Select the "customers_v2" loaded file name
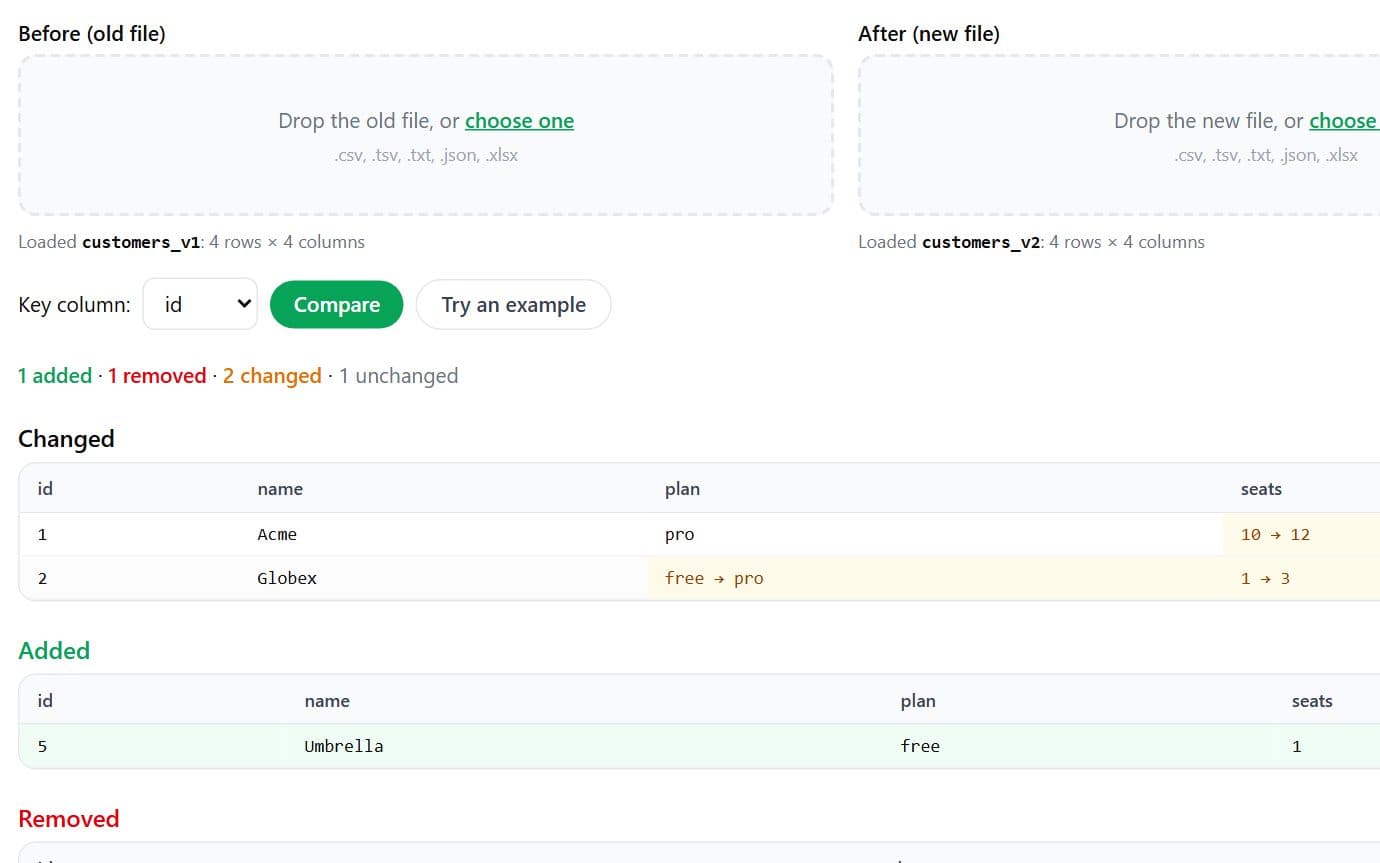 [981, 242]
